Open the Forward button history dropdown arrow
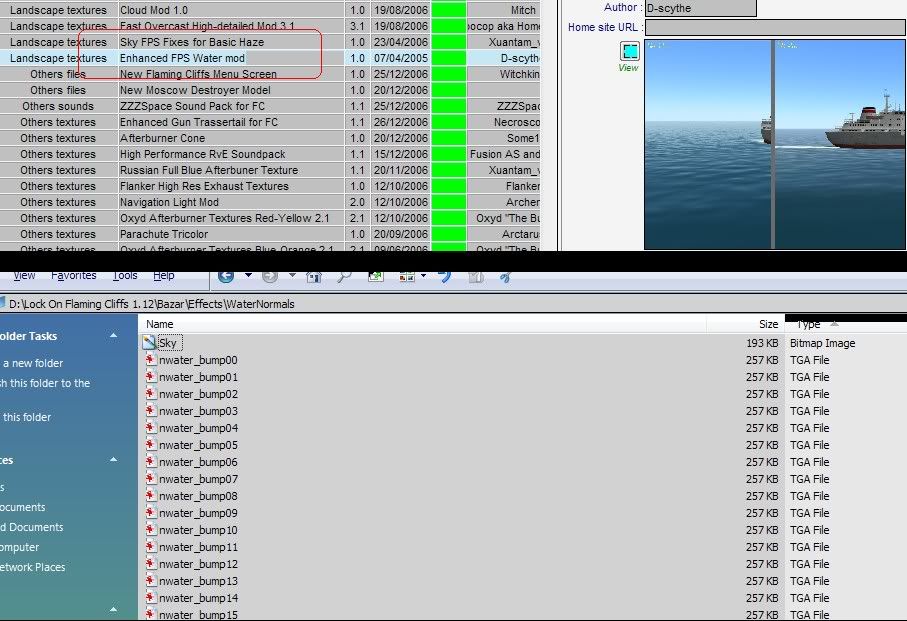Viewport: 907px width, 621px height. [291, 276]
